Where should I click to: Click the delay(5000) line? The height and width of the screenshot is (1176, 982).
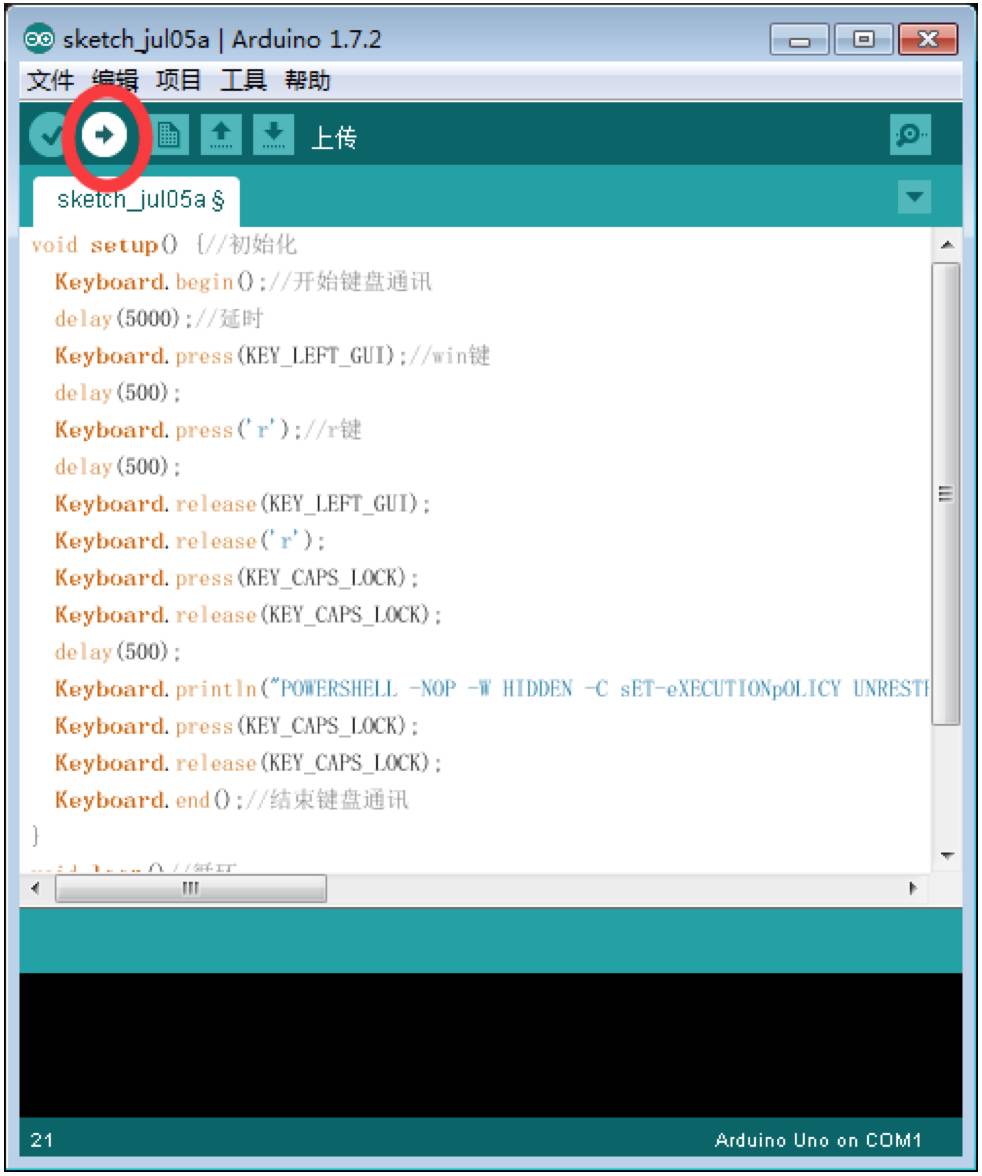point(158,319)
